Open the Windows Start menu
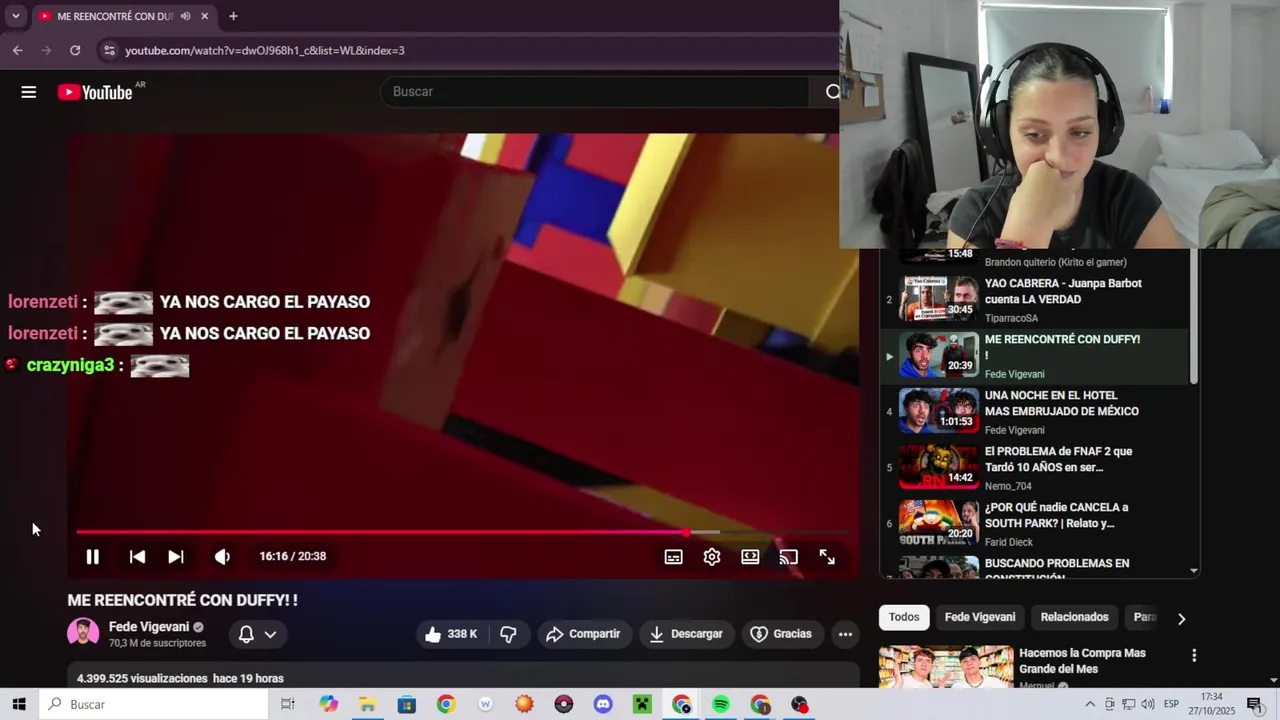 [18, 704]
